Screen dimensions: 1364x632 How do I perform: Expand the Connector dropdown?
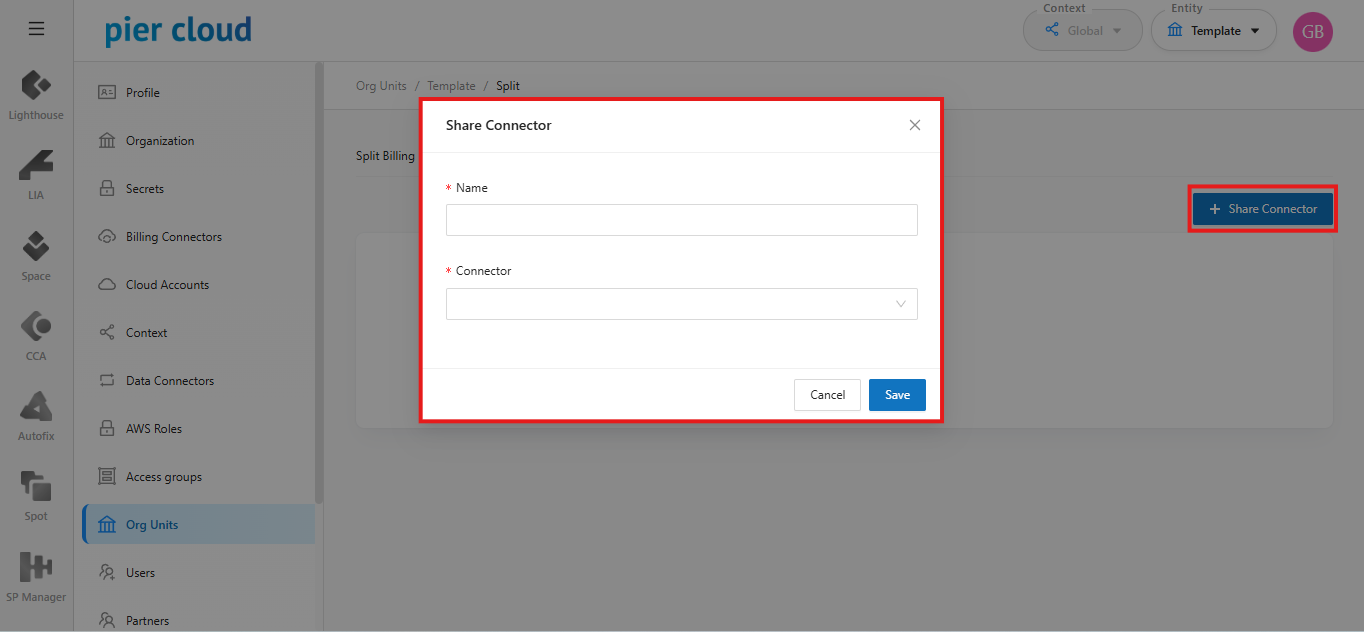681,304
